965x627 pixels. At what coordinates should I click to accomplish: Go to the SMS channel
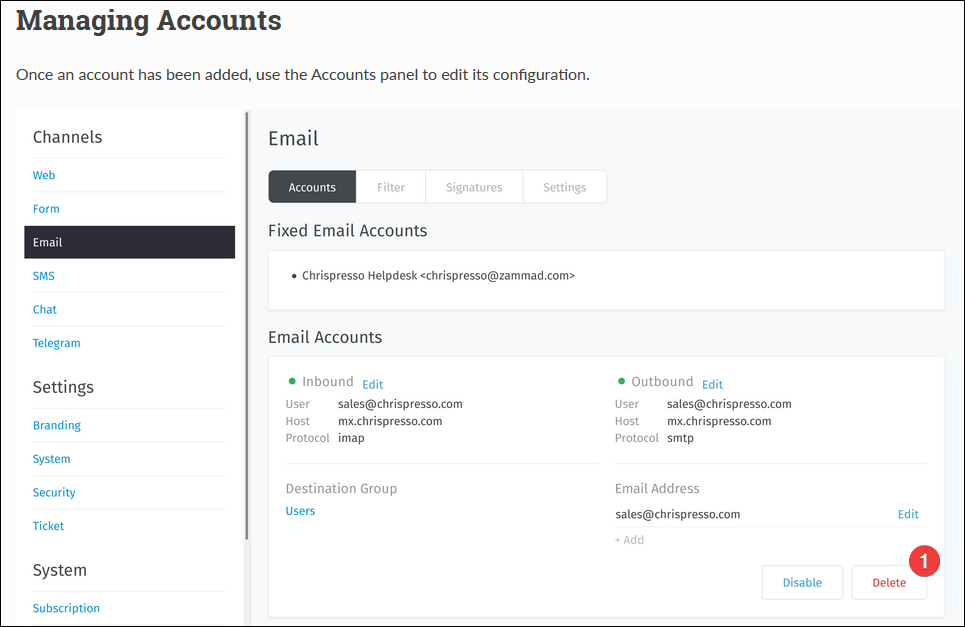44,276
